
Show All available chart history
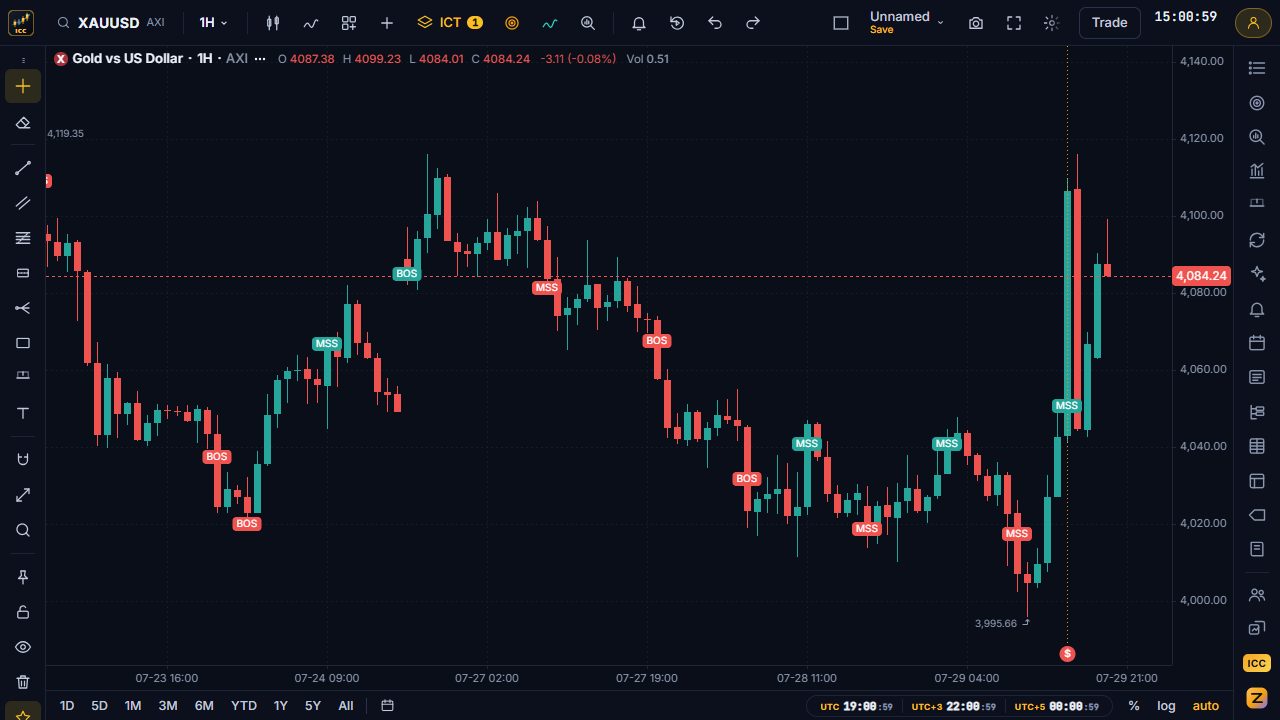(x=346, y=705)
